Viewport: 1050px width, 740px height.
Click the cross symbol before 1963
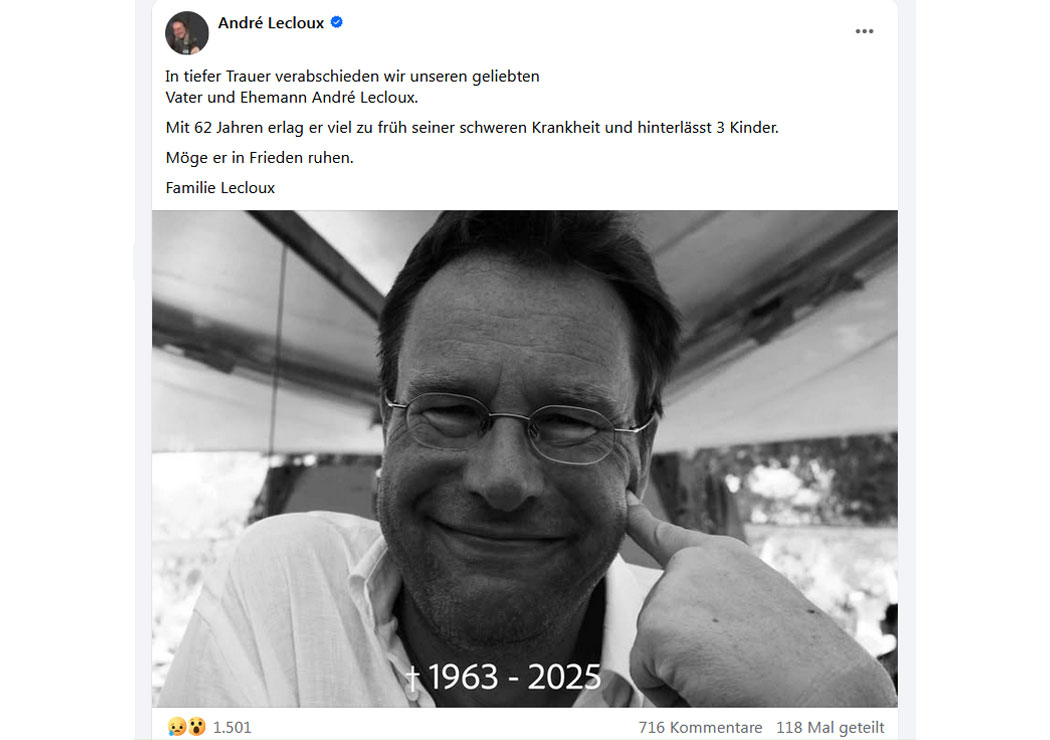point(413,677)
